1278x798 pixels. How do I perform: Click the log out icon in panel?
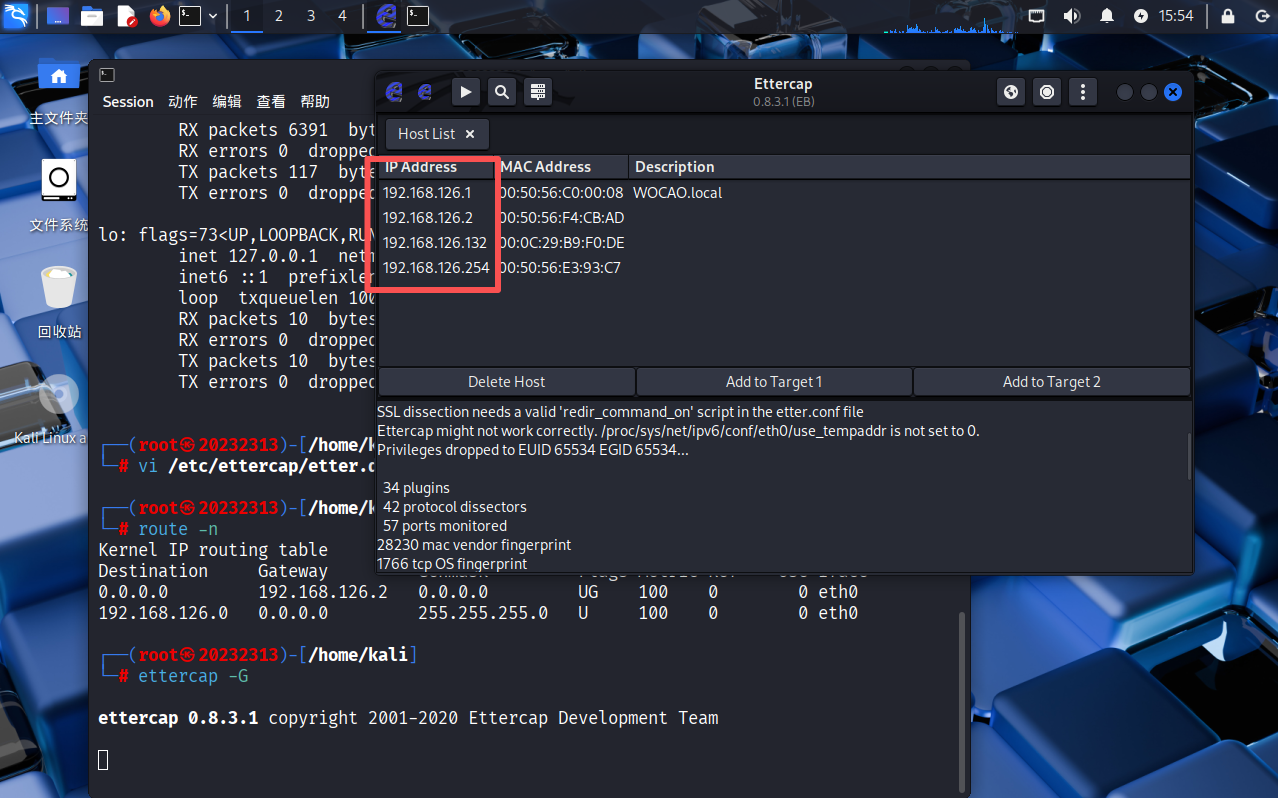point(1260,16)
